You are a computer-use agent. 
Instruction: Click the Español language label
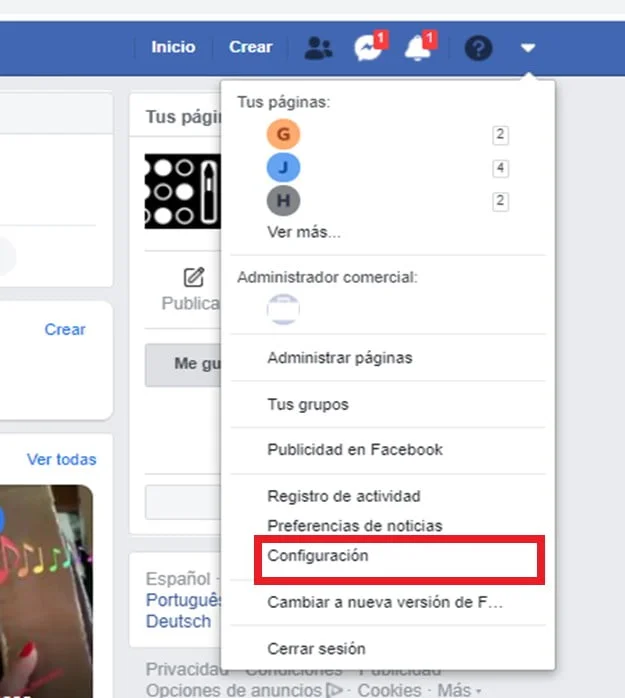point(178,579)
